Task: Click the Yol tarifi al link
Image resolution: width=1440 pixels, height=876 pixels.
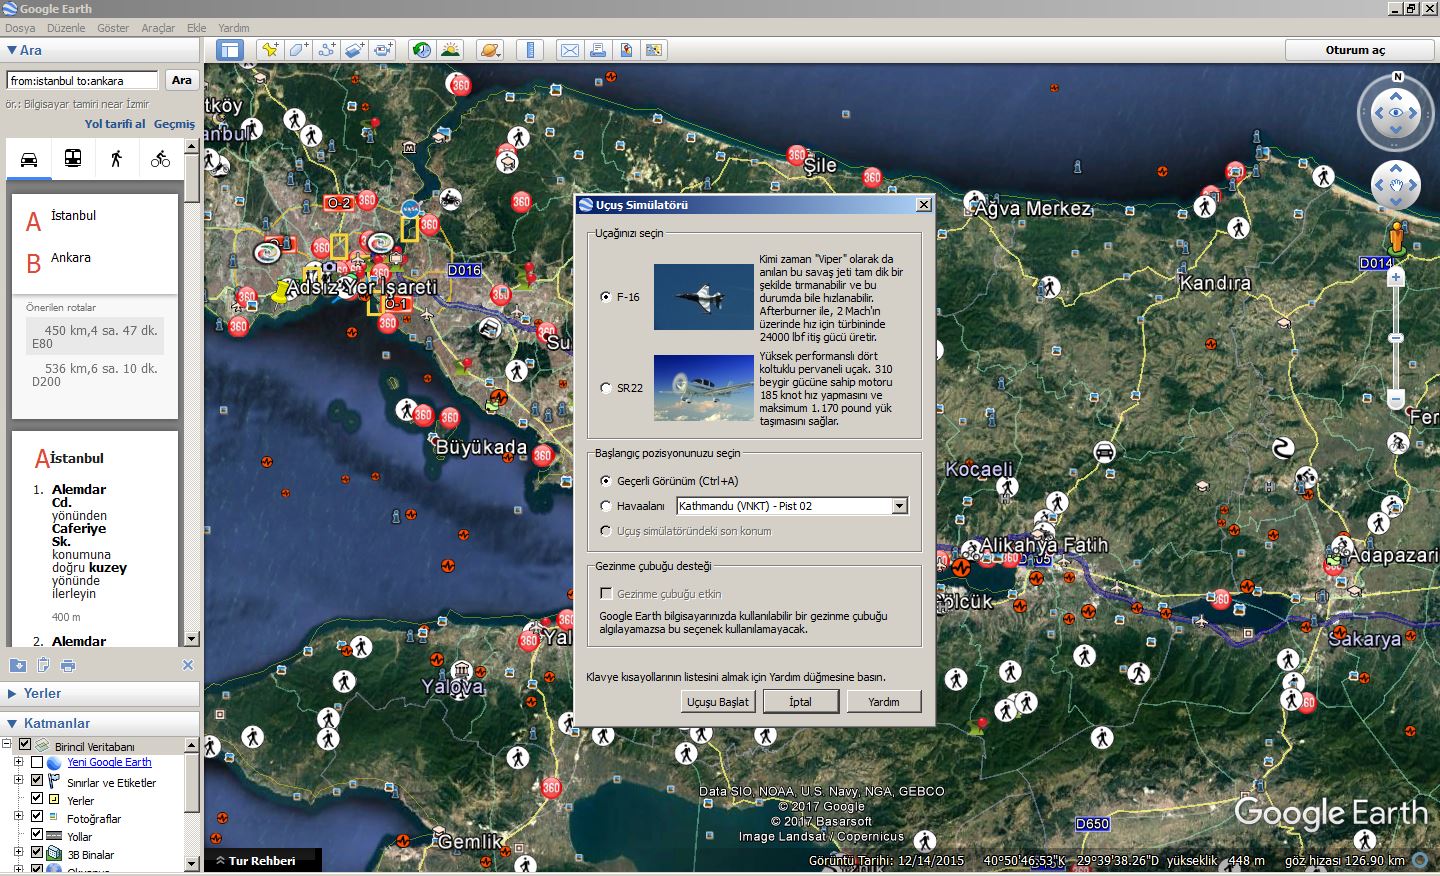Action: (115, 124)
